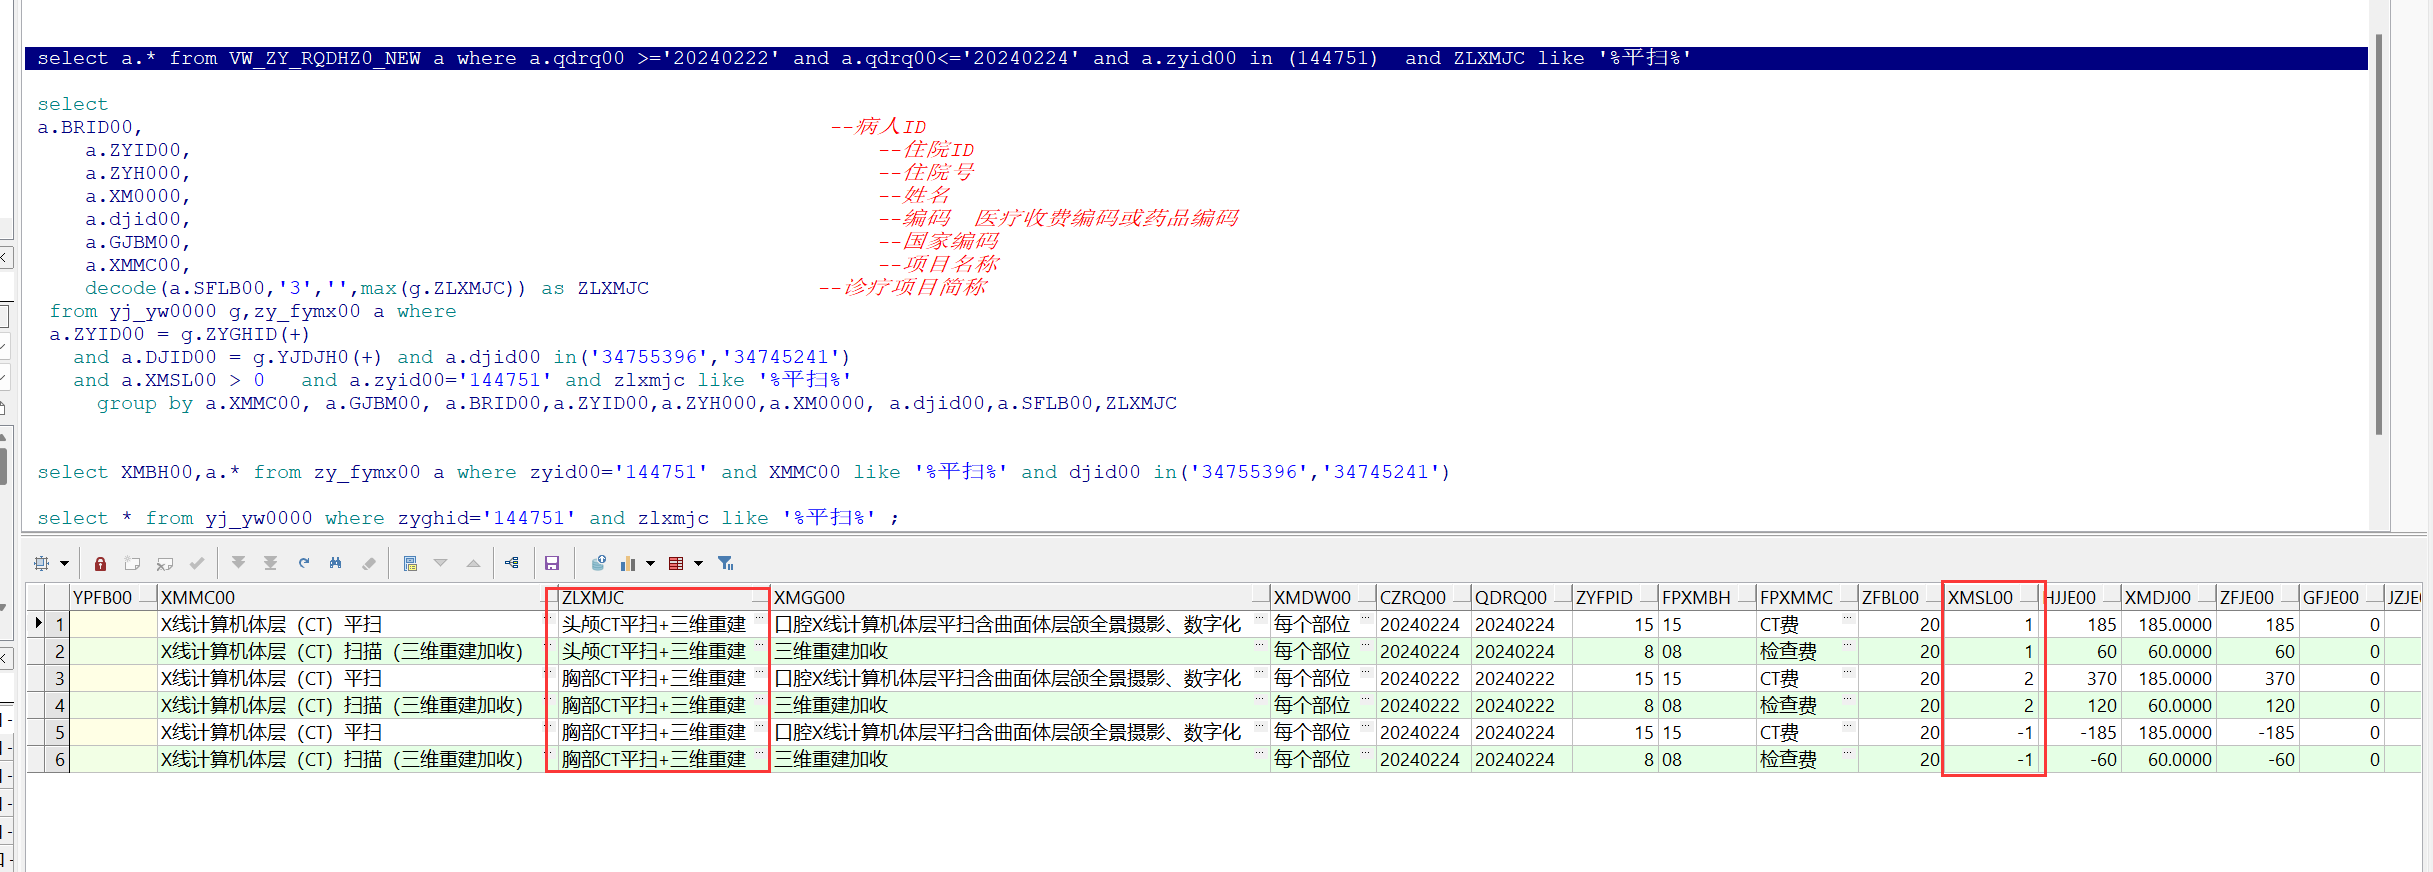The height and width of the screenshot is (872, 2433).
Task: Click the FPXMMC cell '检查费' in row 2
Action: (1807, 651)
